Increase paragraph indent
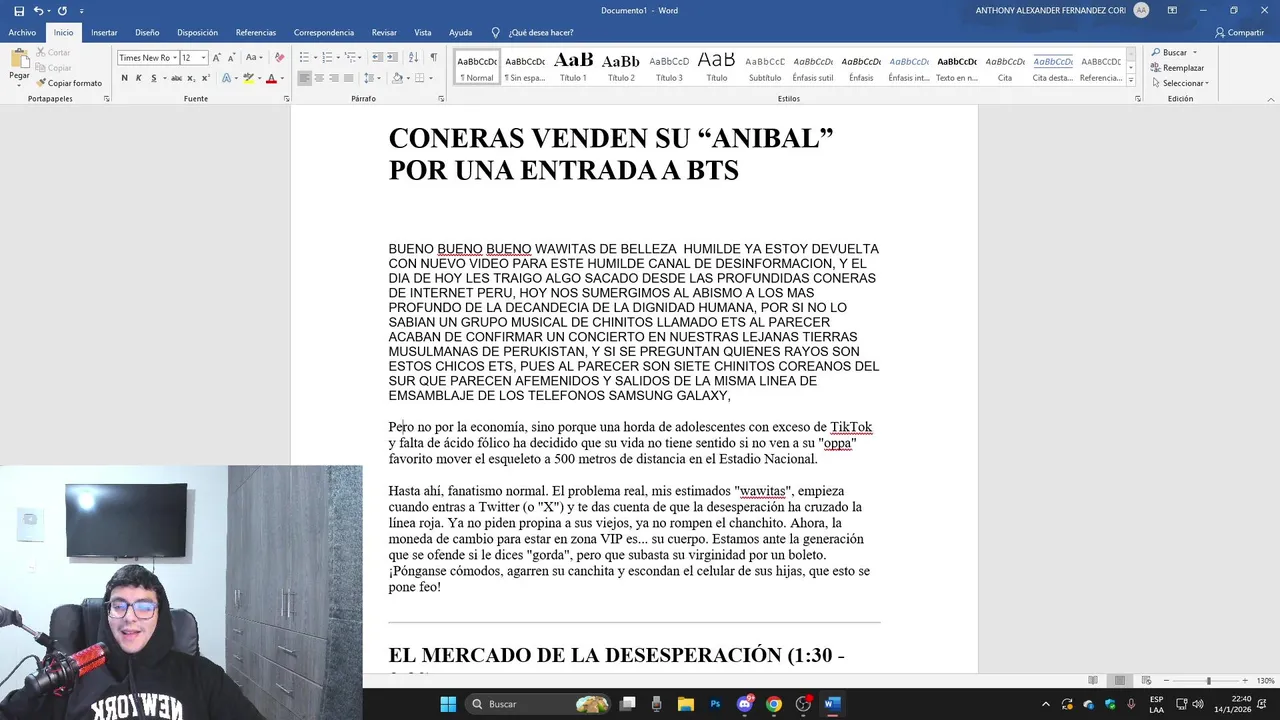 pyautogui.click(x=392, y=57)
